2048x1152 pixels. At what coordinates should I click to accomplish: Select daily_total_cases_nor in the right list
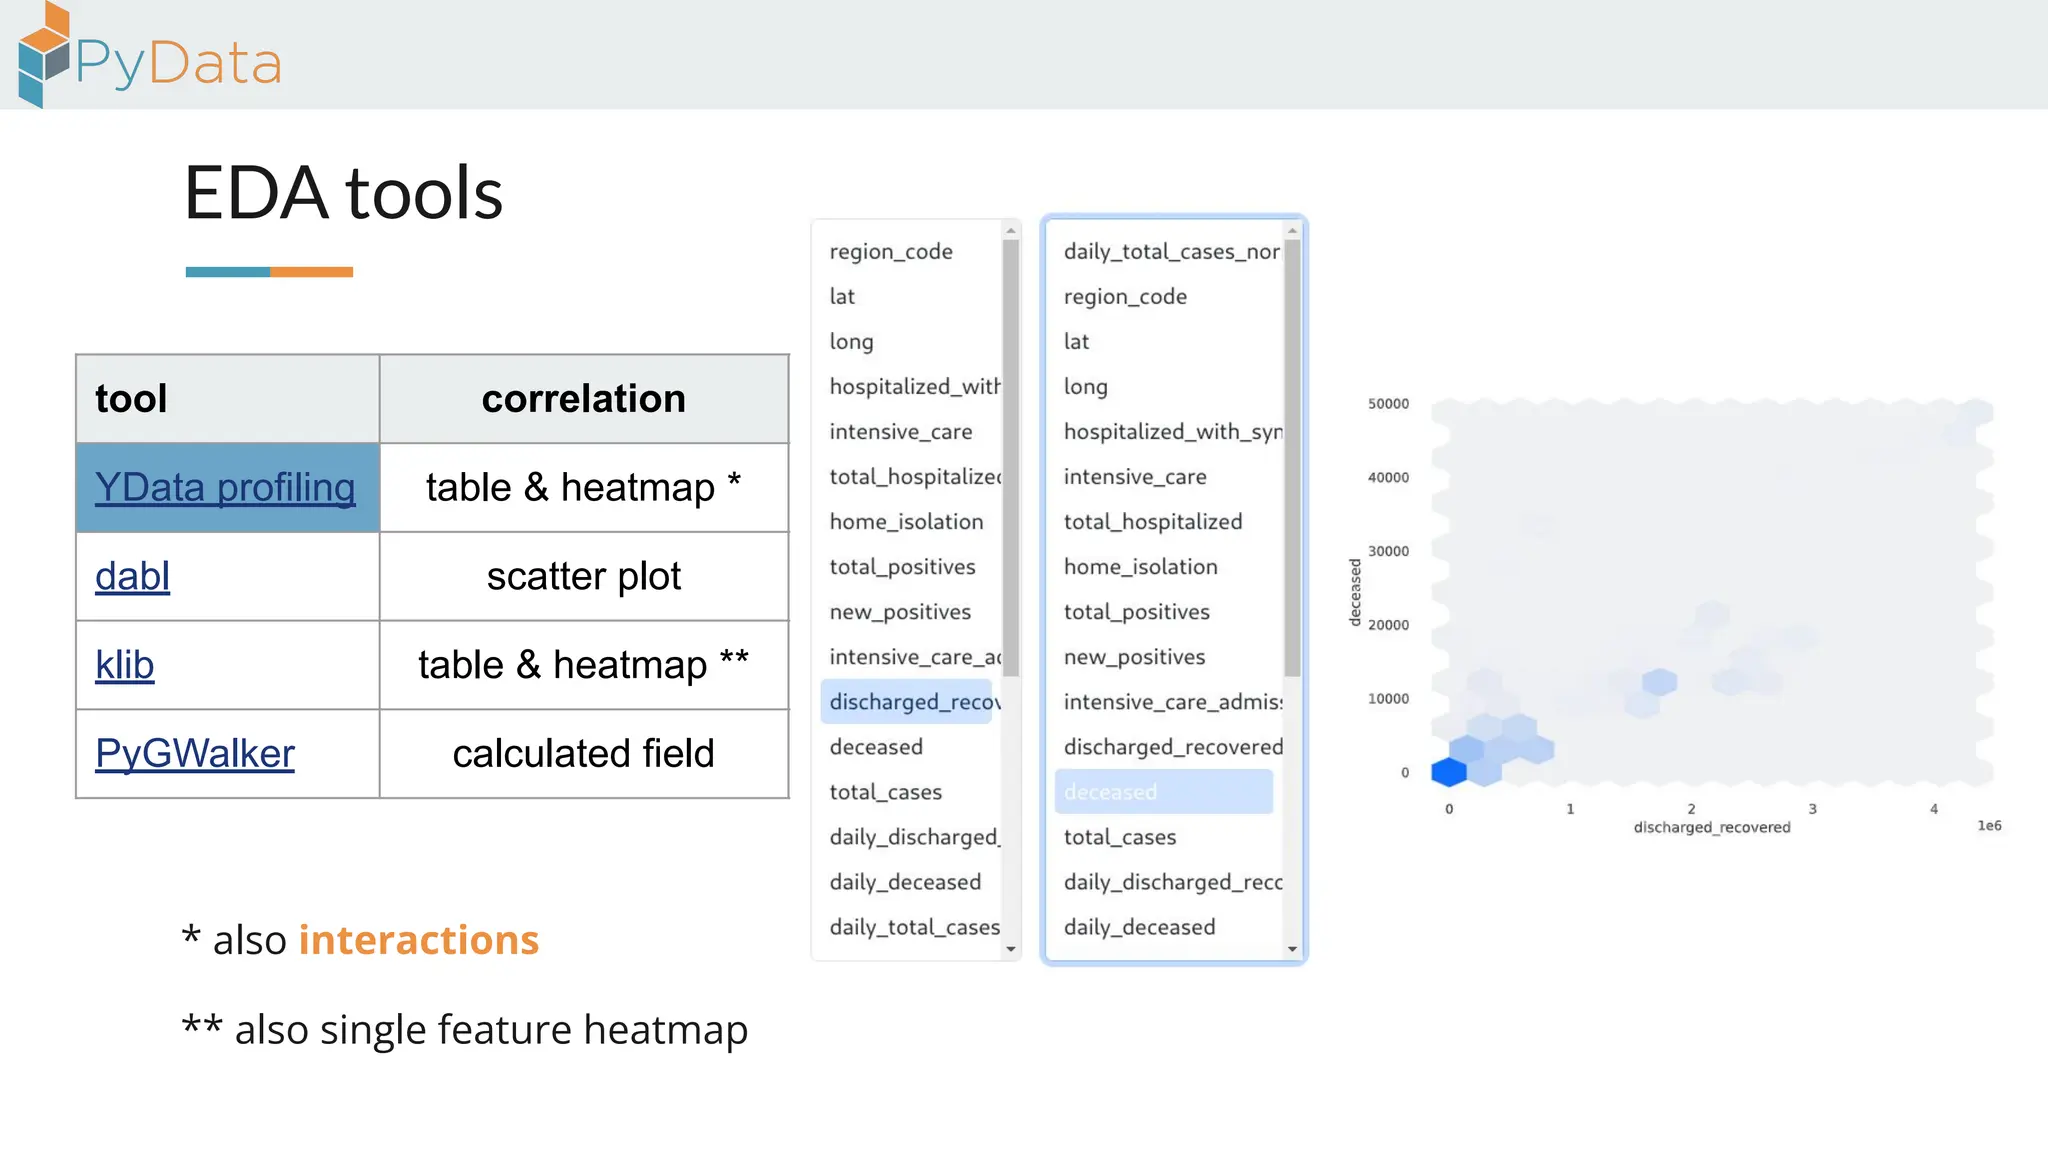tap(1171, 252)
